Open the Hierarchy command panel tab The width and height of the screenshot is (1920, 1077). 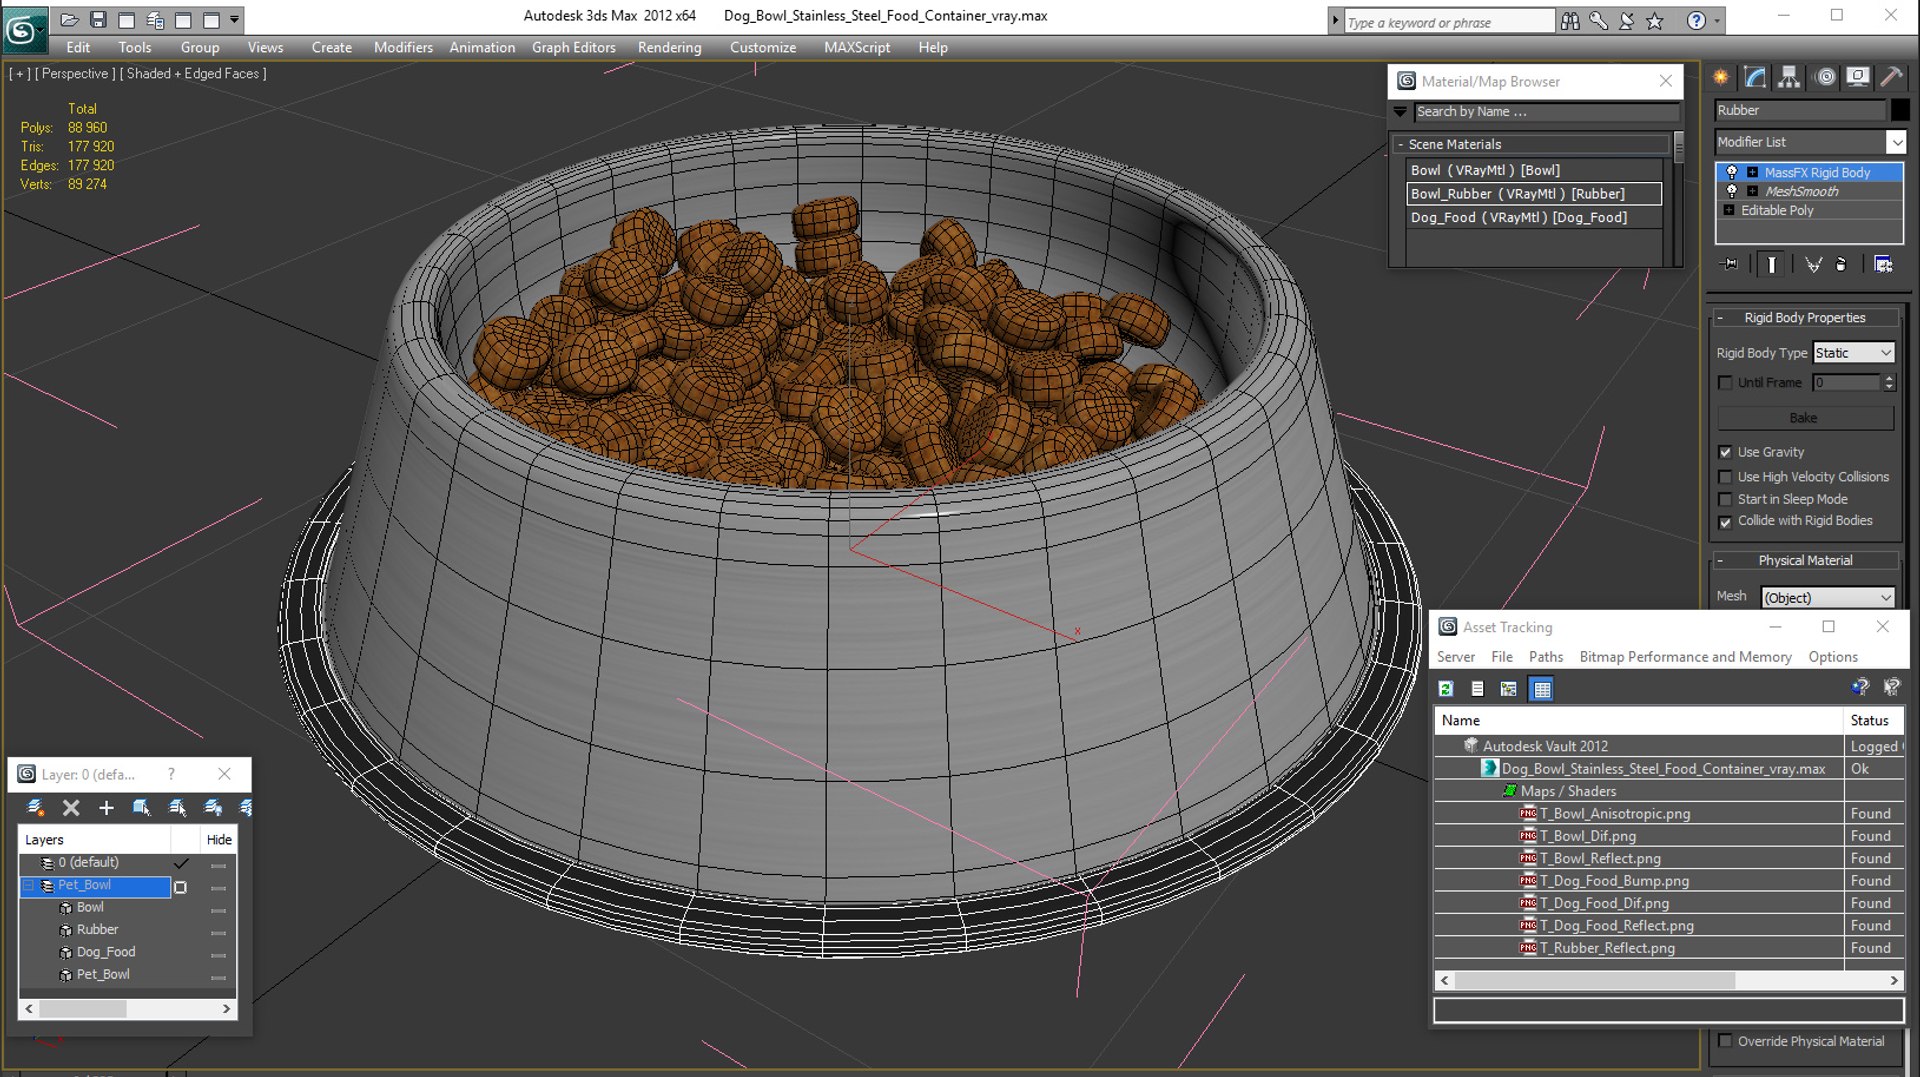(x=1789, y=77)
